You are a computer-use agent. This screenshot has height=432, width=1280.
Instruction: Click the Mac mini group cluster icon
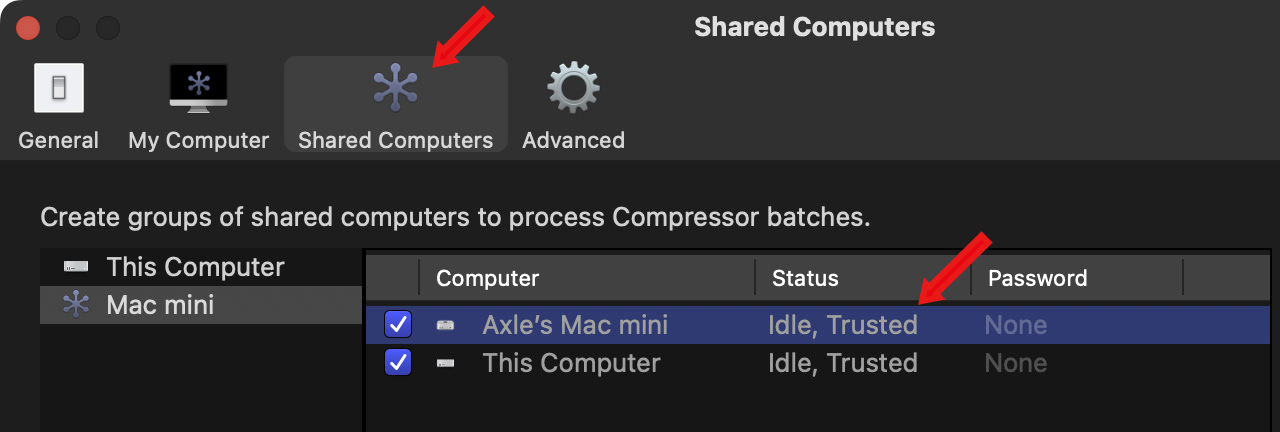pyautogui.click(x=76, y=305)
